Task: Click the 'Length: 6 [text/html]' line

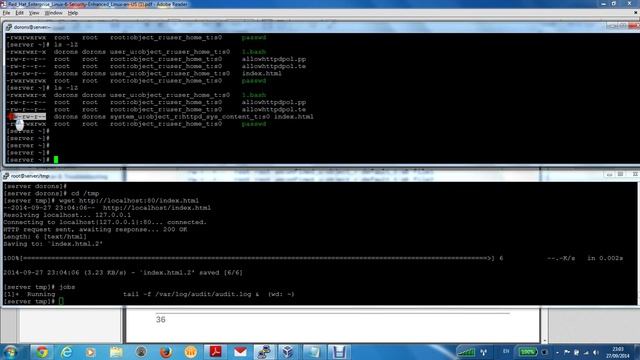Action: coord(45,237)
